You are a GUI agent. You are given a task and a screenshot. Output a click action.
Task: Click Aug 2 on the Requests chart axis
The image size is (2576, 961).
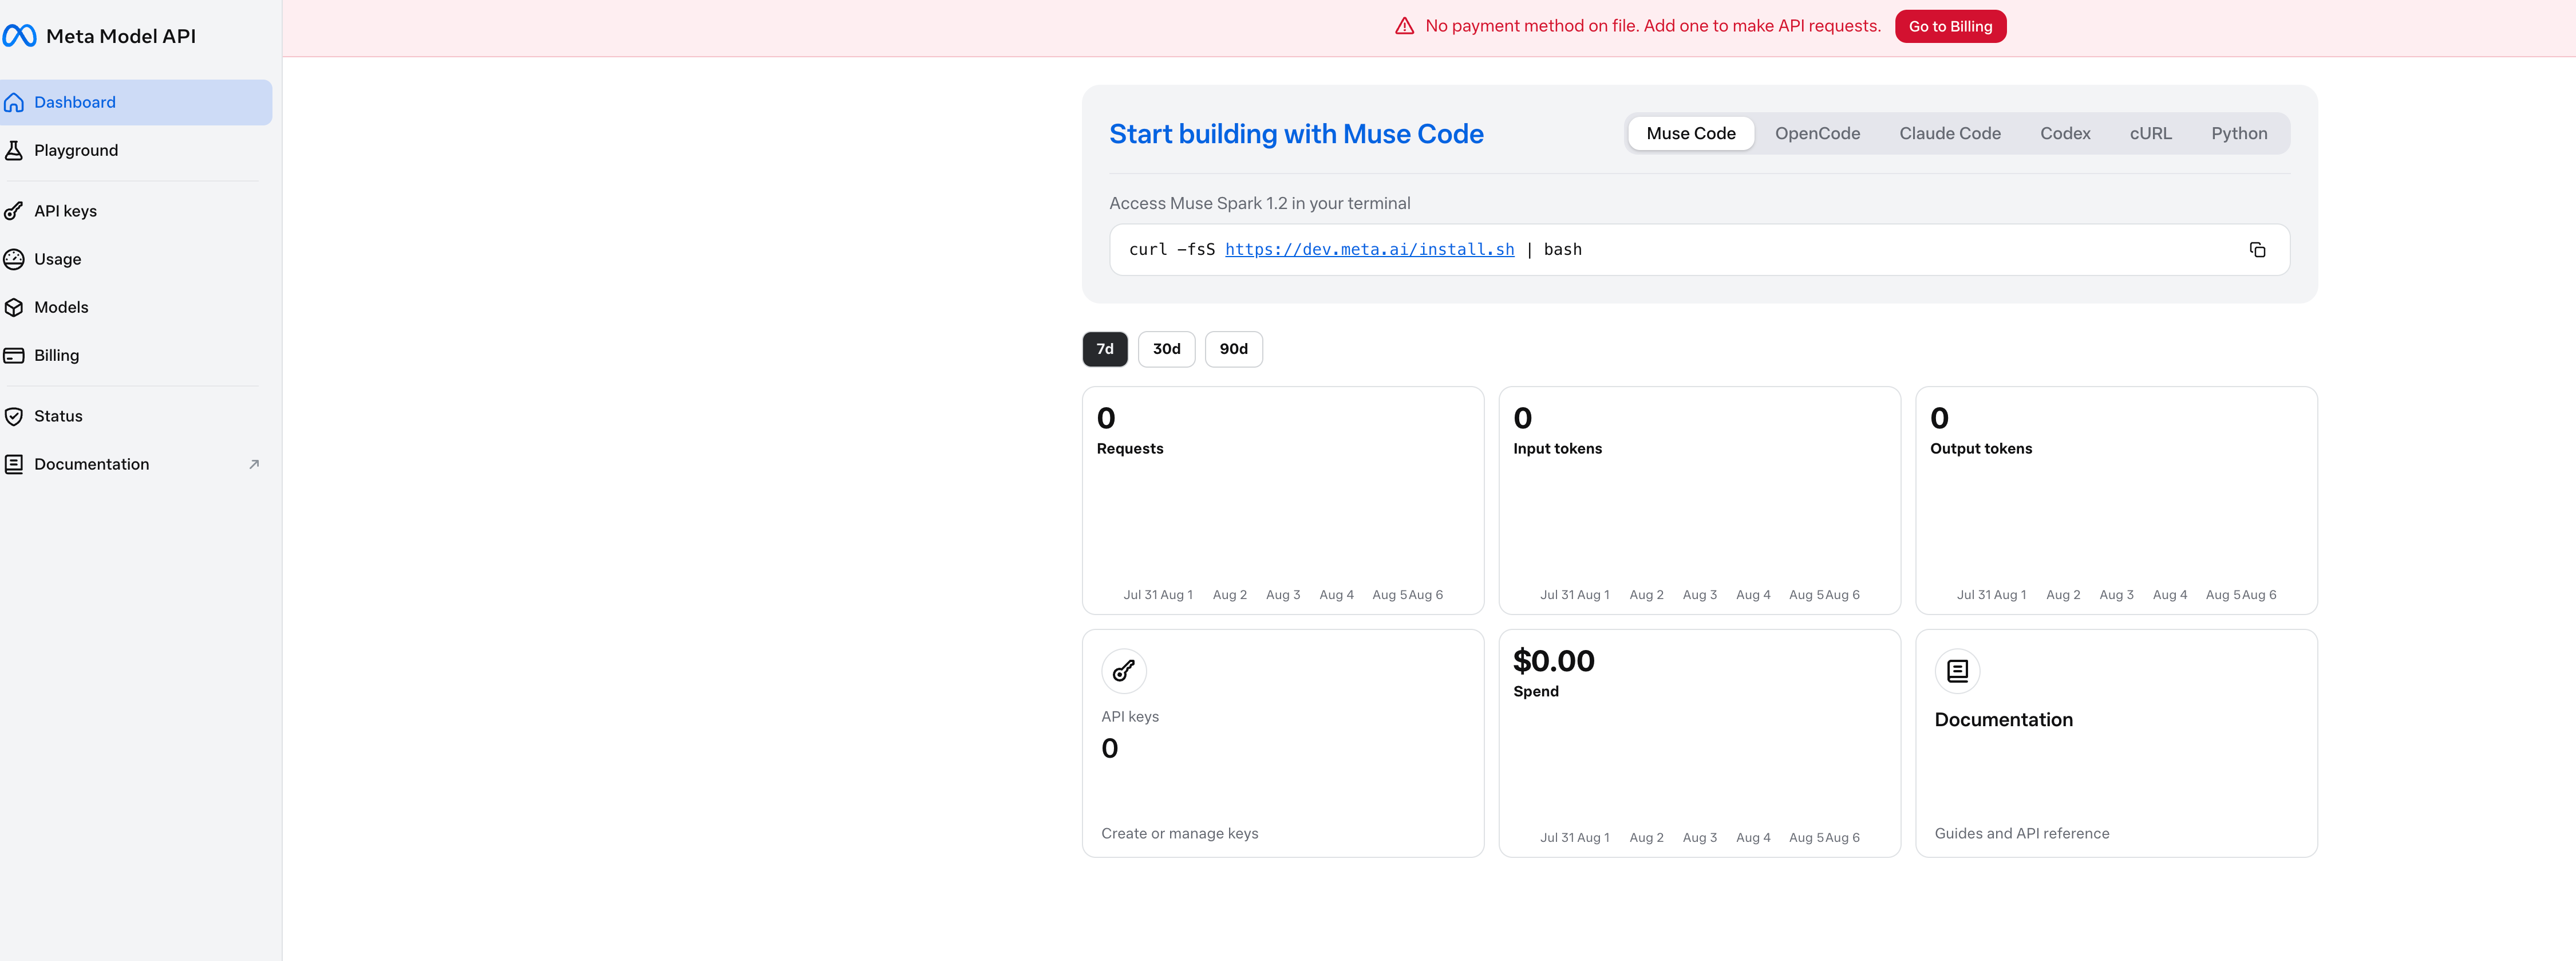click(x=1229, y=595)
